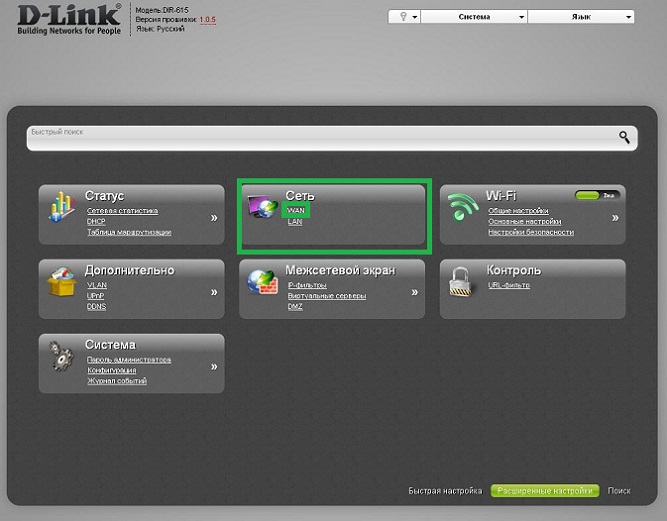This screenshot has height=521, width=667.
Task: Click the Контроль padlock icon
Action: coord(463,283)
